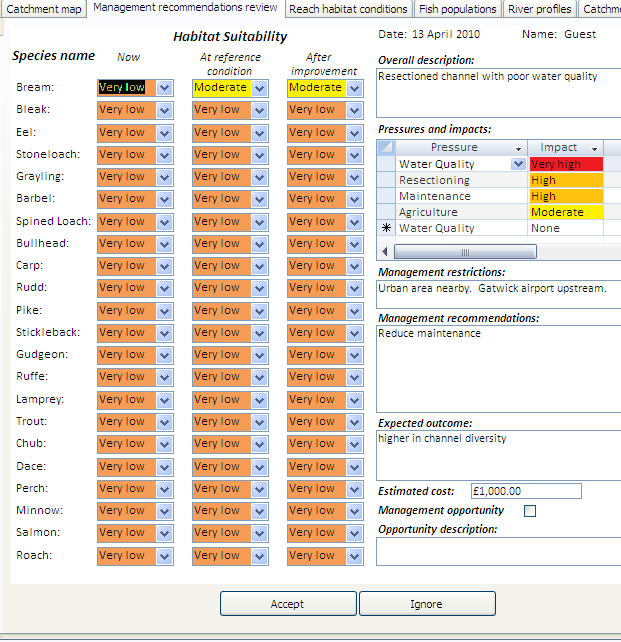Select the Resectioning pressure cell
This screenshot has width=621, height=642.
click(461, 180)
